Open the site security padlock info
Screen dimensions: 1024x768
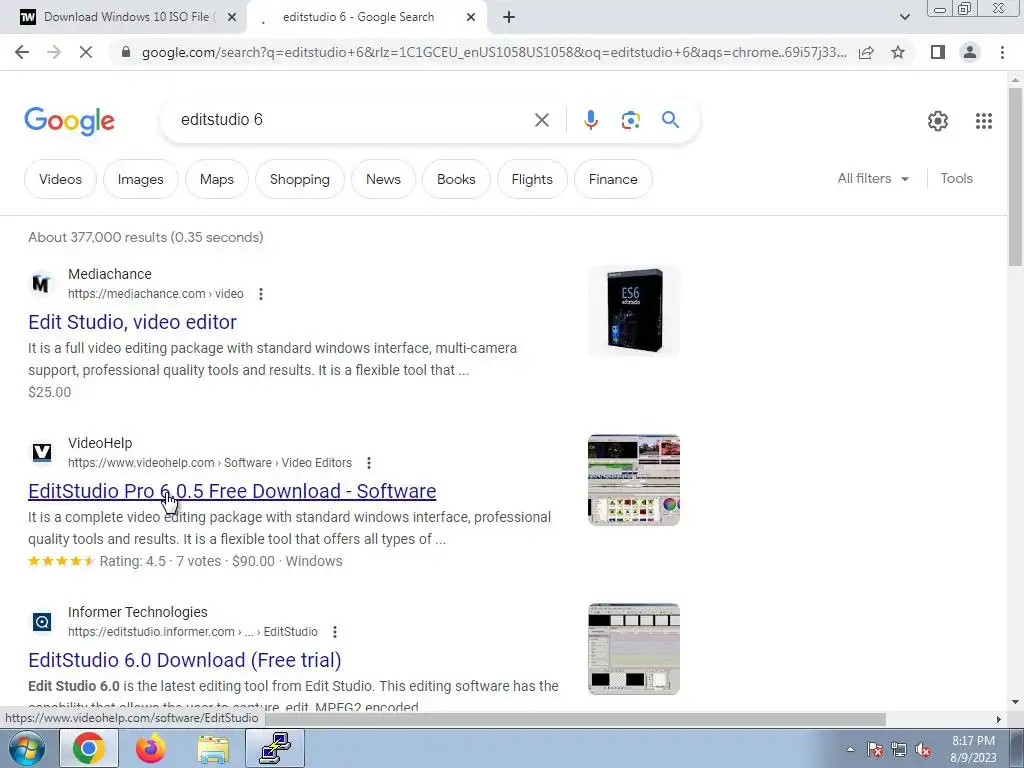click(x=126, y=52)
